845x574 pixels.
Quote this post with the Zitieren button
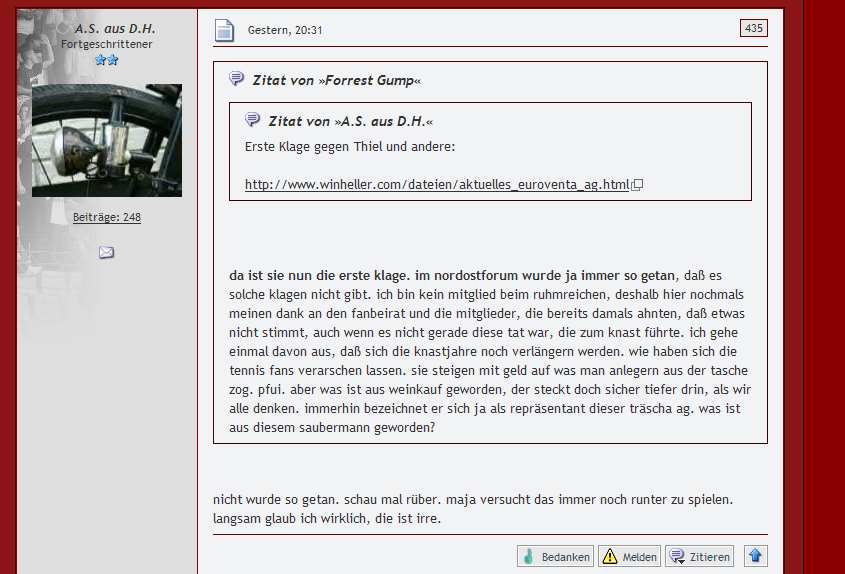pyautogui.click(x=699, y=557)
